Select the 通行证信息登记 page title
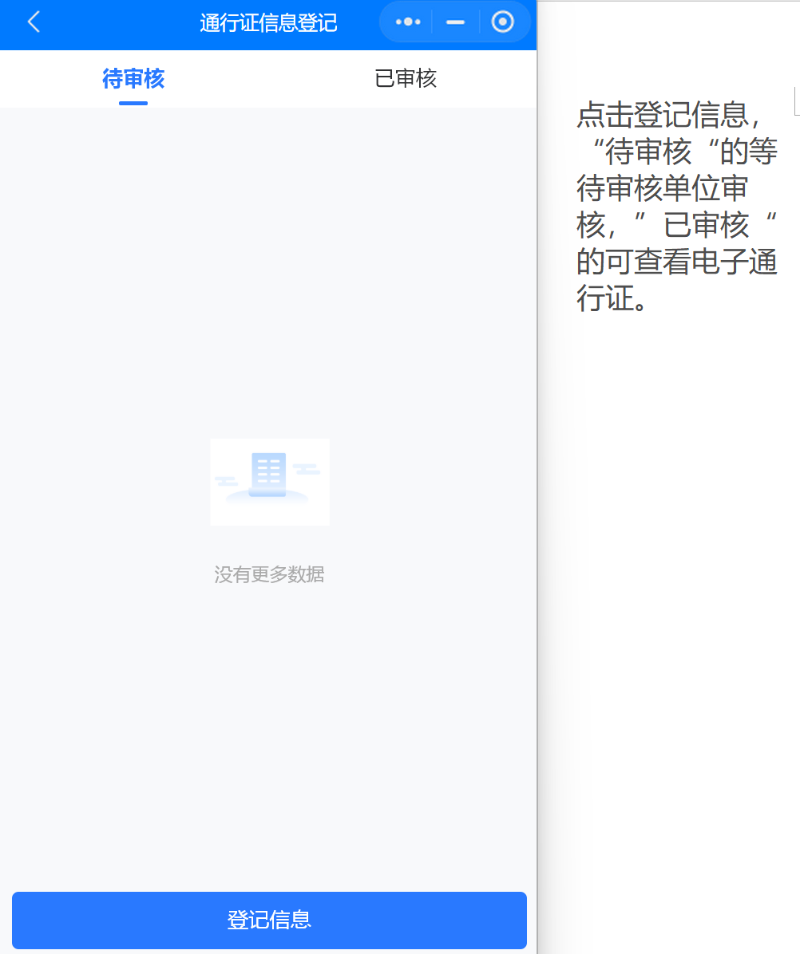The width and height of the screenshot is (800, 954). (x=268, y=23)
